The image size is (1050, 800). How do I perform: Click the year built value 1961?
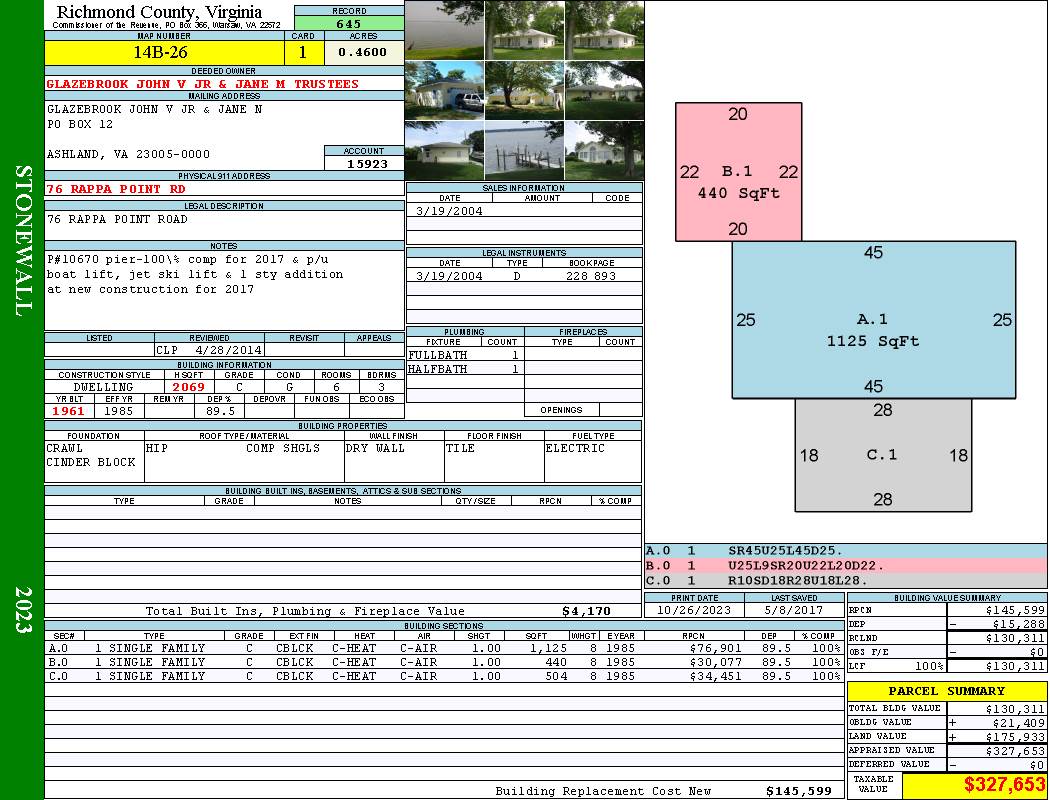coord(68,411)
